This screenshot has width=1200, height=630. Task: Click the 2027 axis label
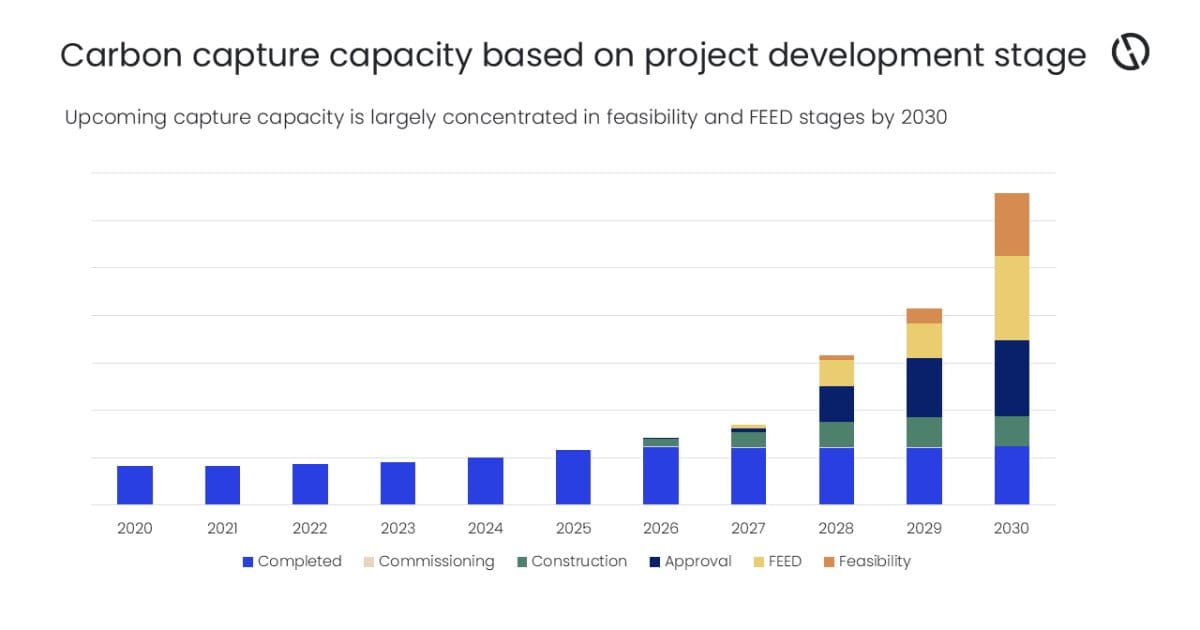point(748,528)
